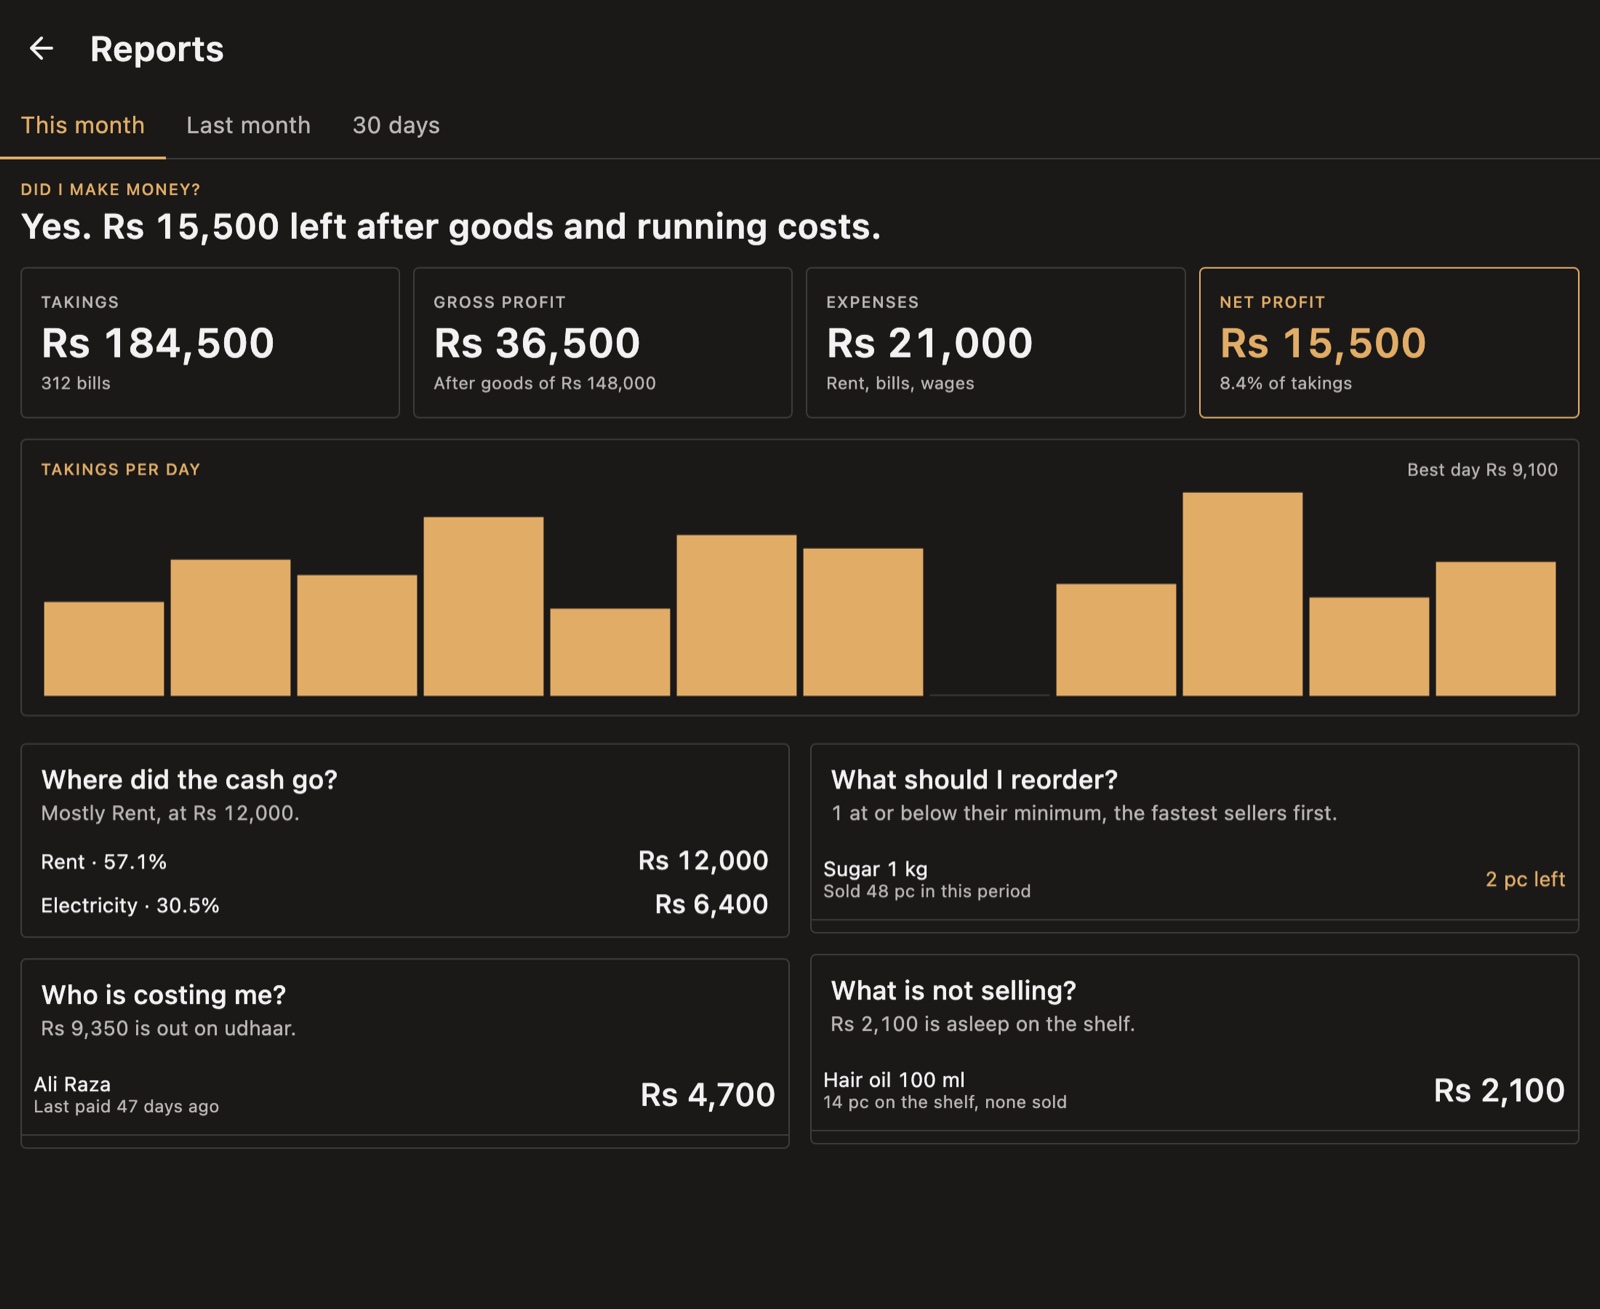The height and width of the screenshot is (1309, 1600).
Task: Click the Rs 6,400 electricity amount
Action: 711,905
